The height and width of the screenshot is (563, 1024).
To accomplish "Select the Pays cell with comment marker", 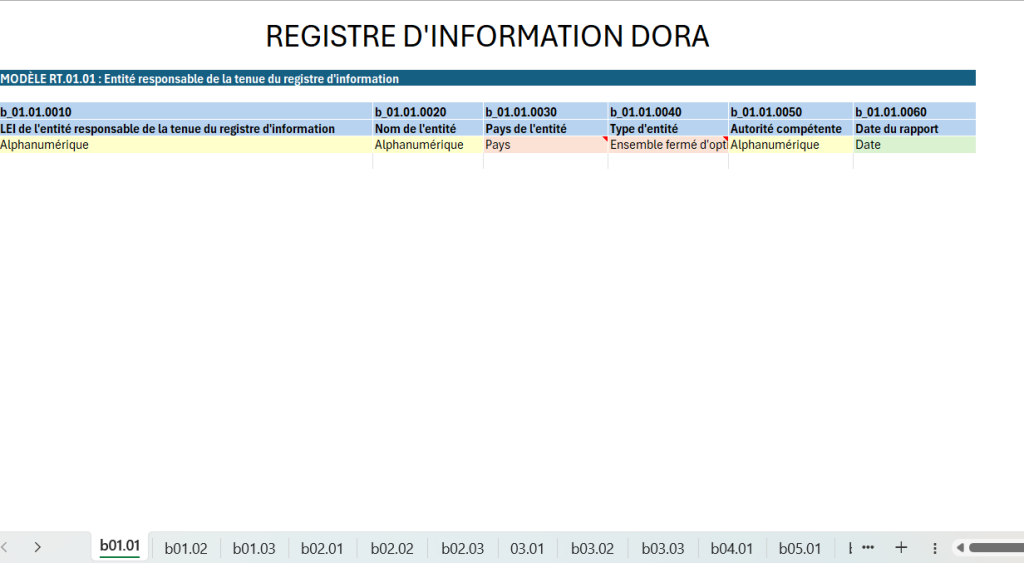I will pos(545,145).
